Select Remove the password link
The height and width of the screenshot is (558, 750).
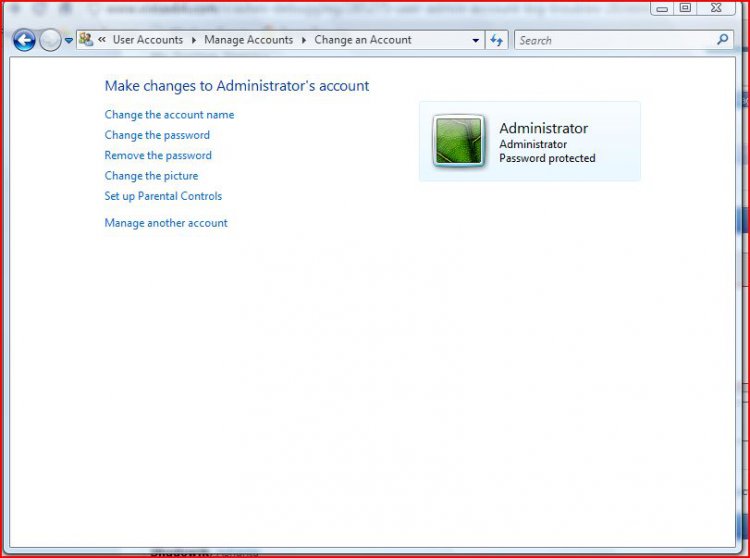158,156
